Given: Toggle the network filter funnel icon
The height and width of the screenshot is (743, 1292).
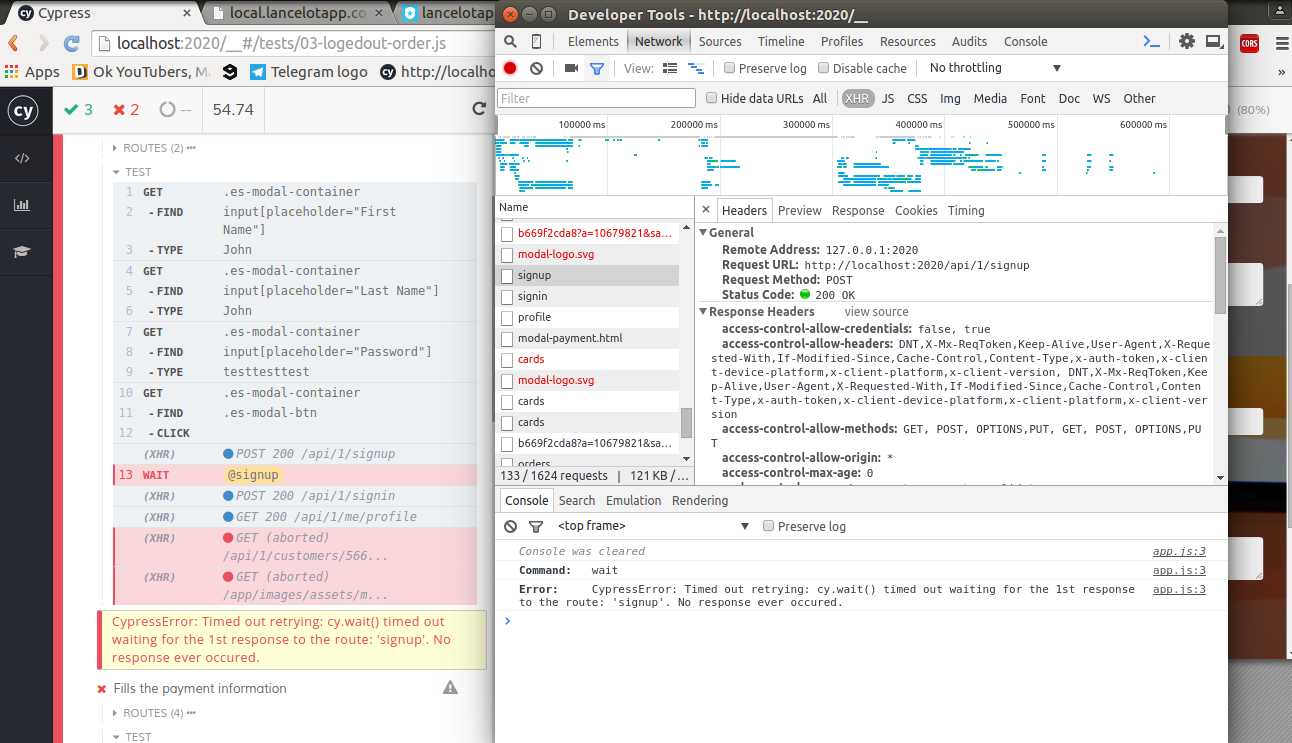Looking at the screenshot, I should 597,68.
